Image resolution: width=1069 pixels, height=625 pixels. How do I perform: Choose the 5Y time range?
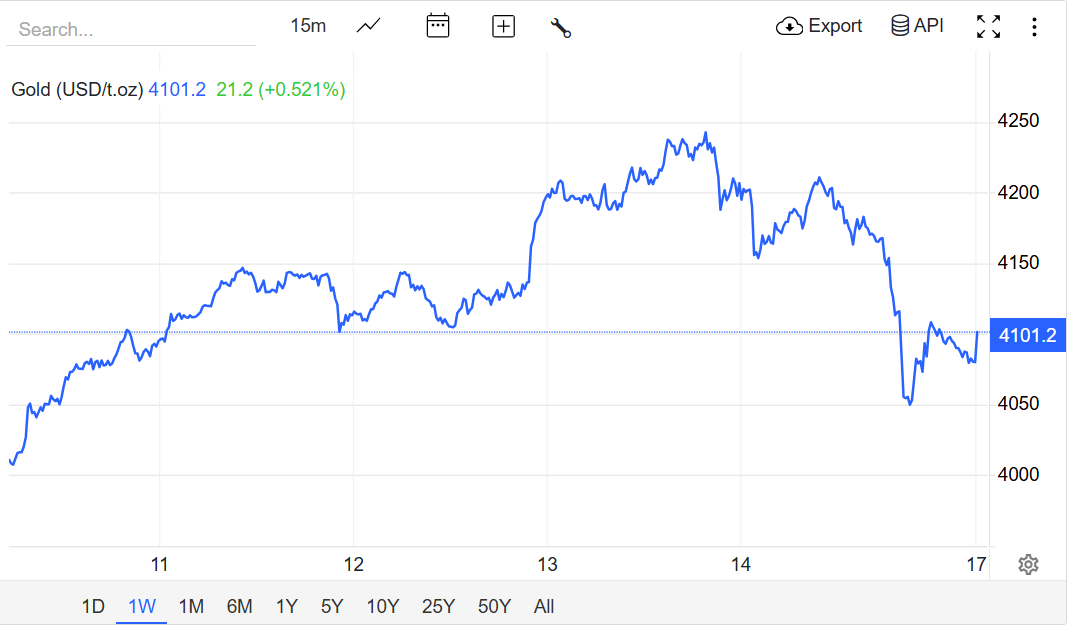[332, 606]
